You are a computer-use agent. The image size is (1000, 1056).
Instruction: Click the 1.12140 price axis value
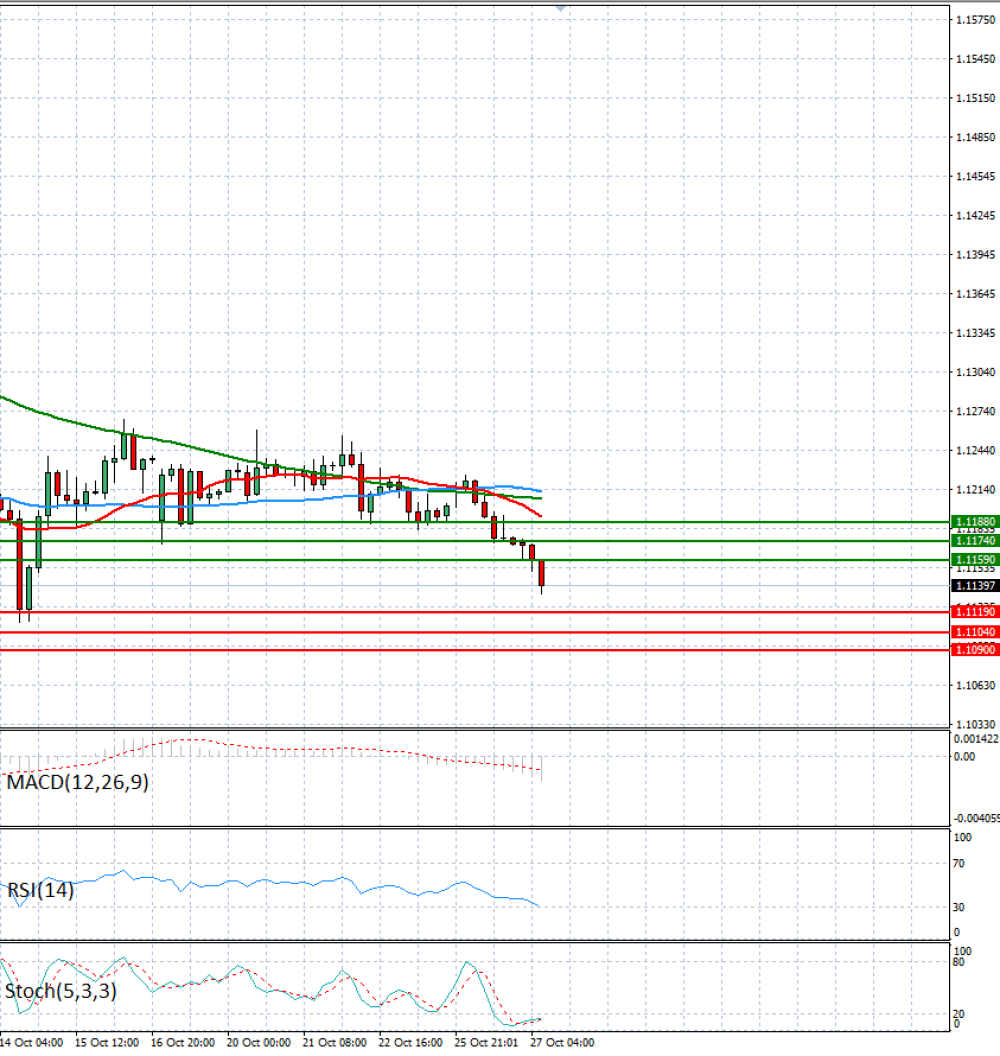pyautogui.click(x=976, y=490)
